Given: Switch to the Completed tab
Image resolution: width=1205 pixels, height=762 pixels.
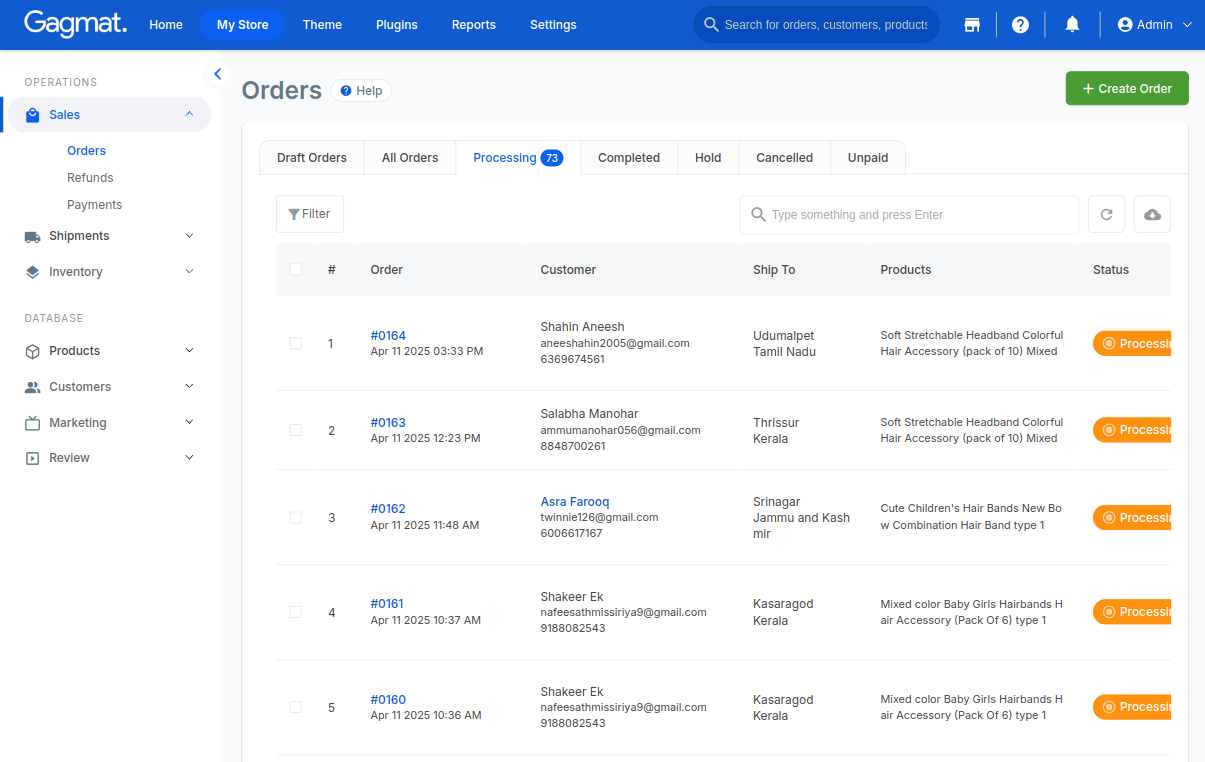Looking at the screenshot, I should 629,158.
